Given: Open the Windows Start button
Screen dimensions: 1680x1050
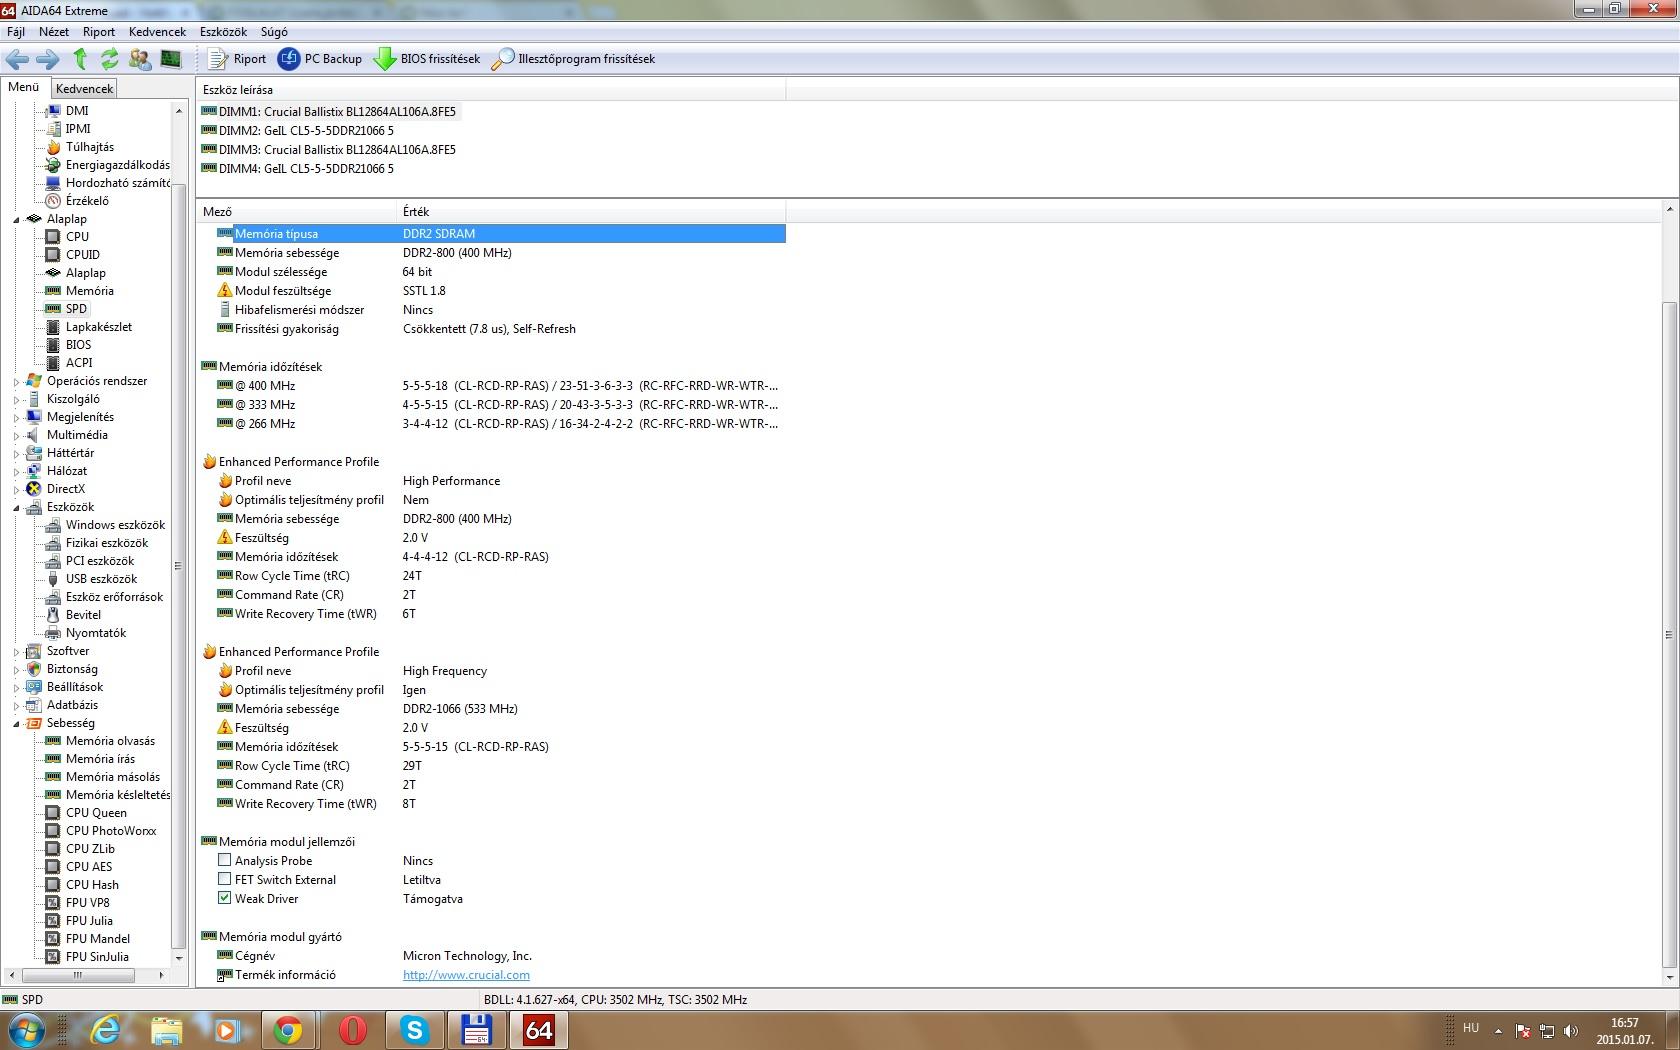Looking at the screenshot, I should (25, 1030).
